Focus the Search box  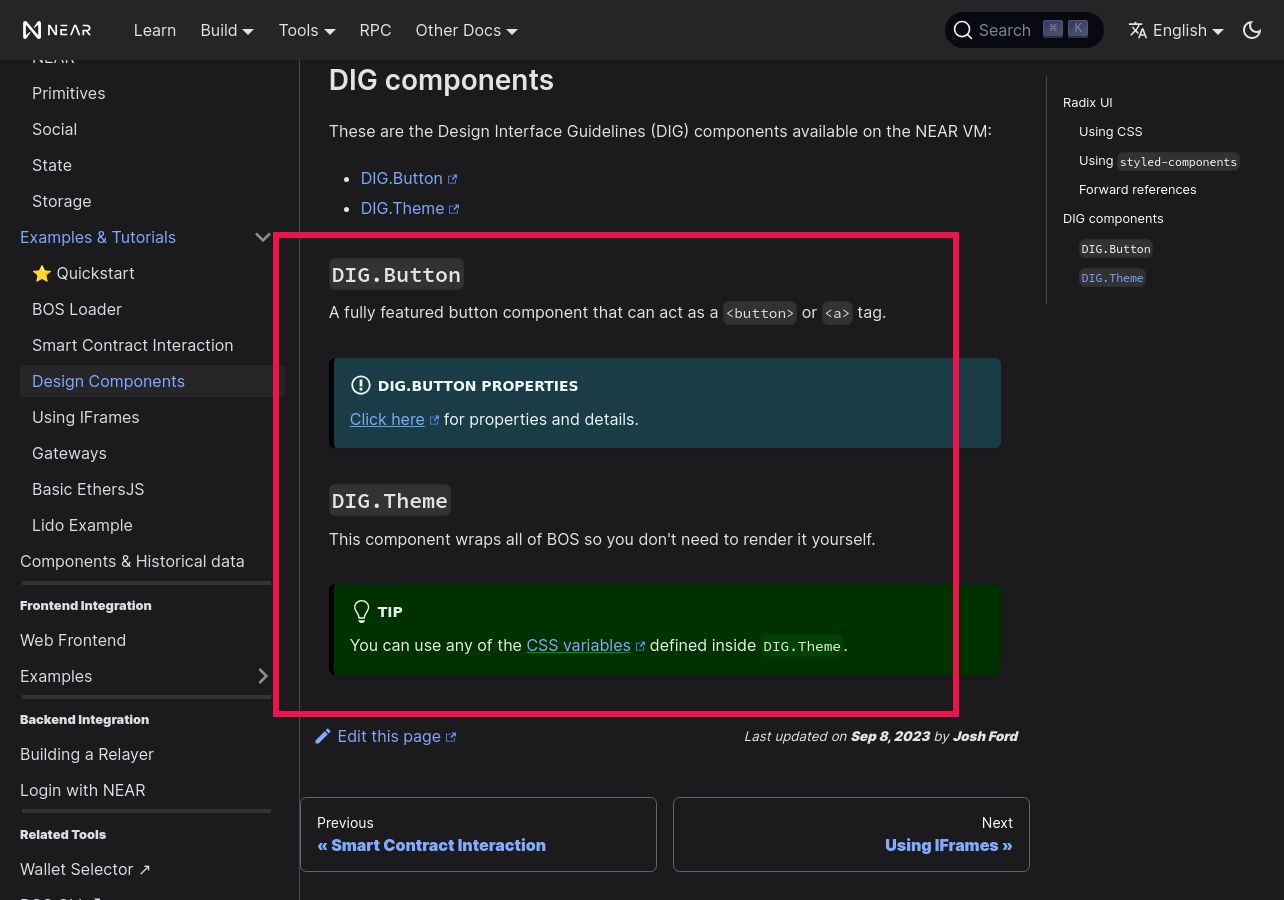(1024, 30)
